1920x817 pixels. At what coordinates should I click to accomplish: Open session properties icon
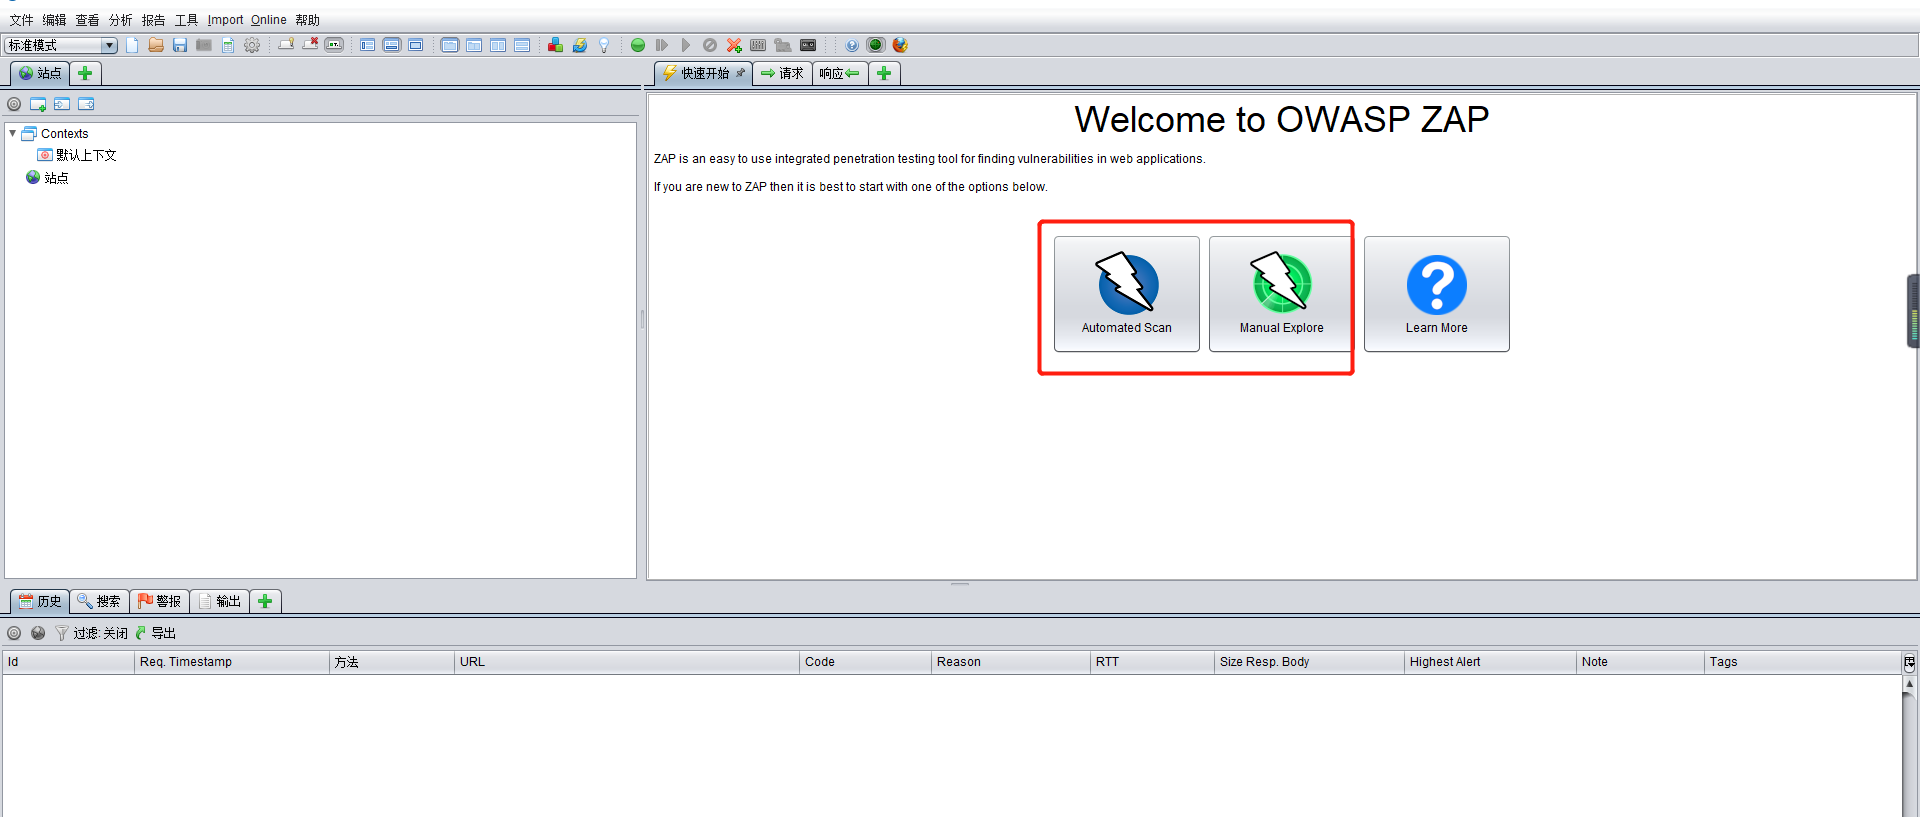tap(228, 45)
